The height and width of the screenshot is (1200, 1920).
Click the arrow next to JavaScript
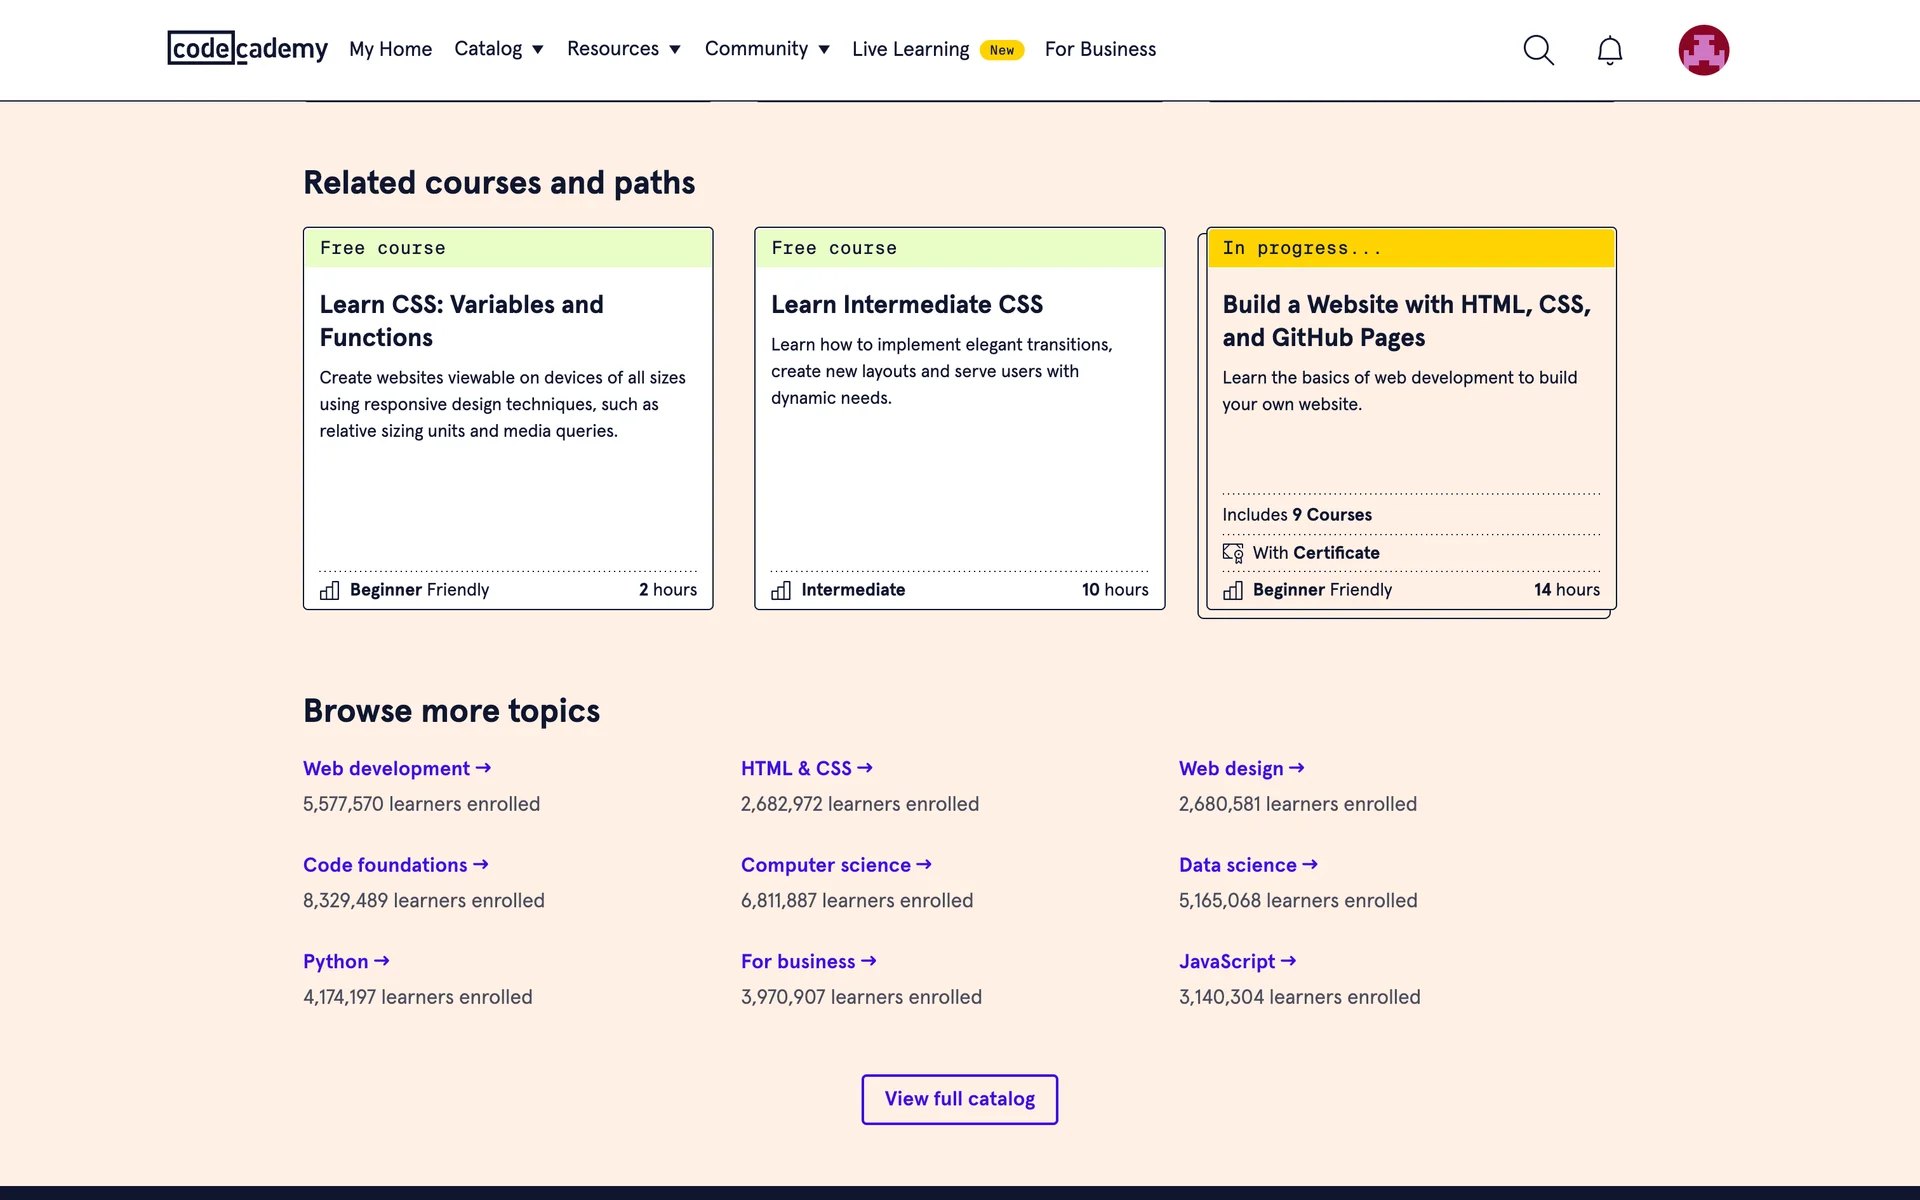pyautogui.click(x=1288, y=961)
